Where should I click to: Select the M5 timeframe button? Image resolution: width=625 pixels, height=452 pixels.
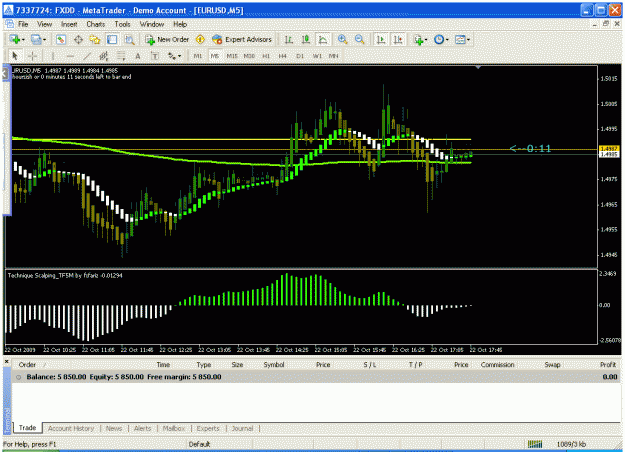pos(215,56)
